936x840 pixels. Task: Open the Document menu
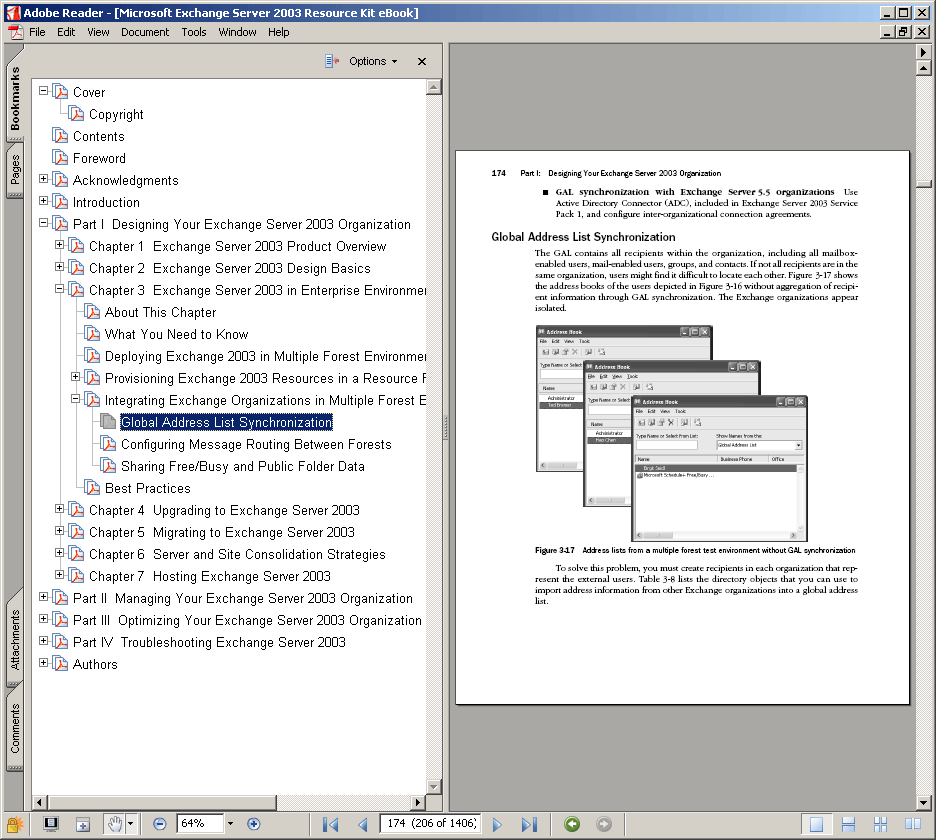click(x=145, y=32)
